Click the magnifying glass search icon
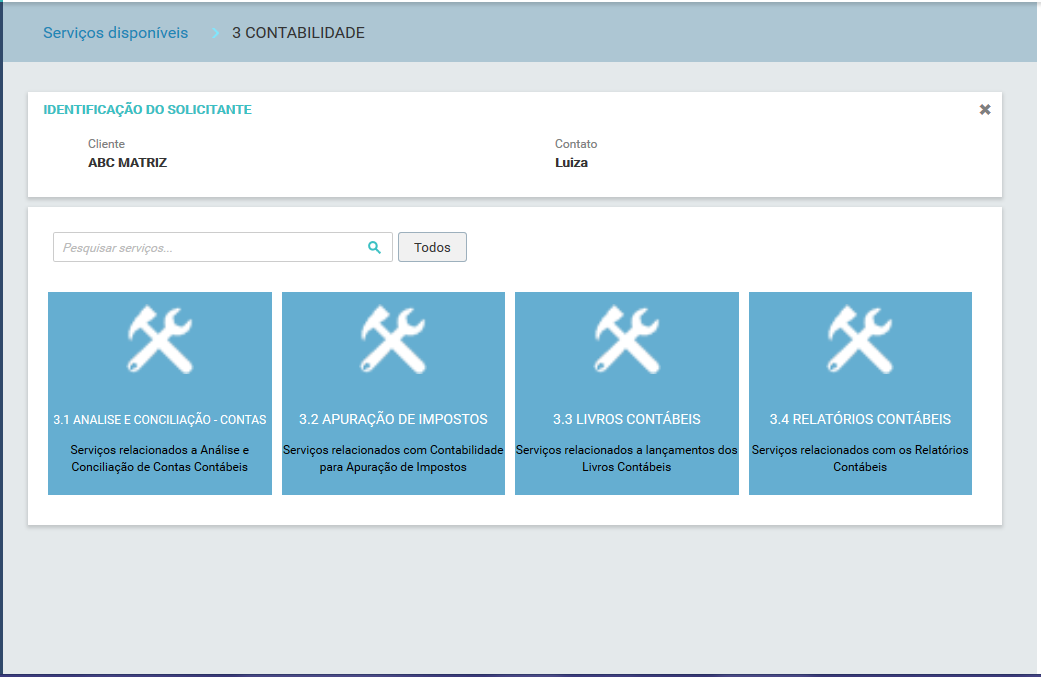Image resolution: width=1041 pixels, height=677 pixels. 374,248
